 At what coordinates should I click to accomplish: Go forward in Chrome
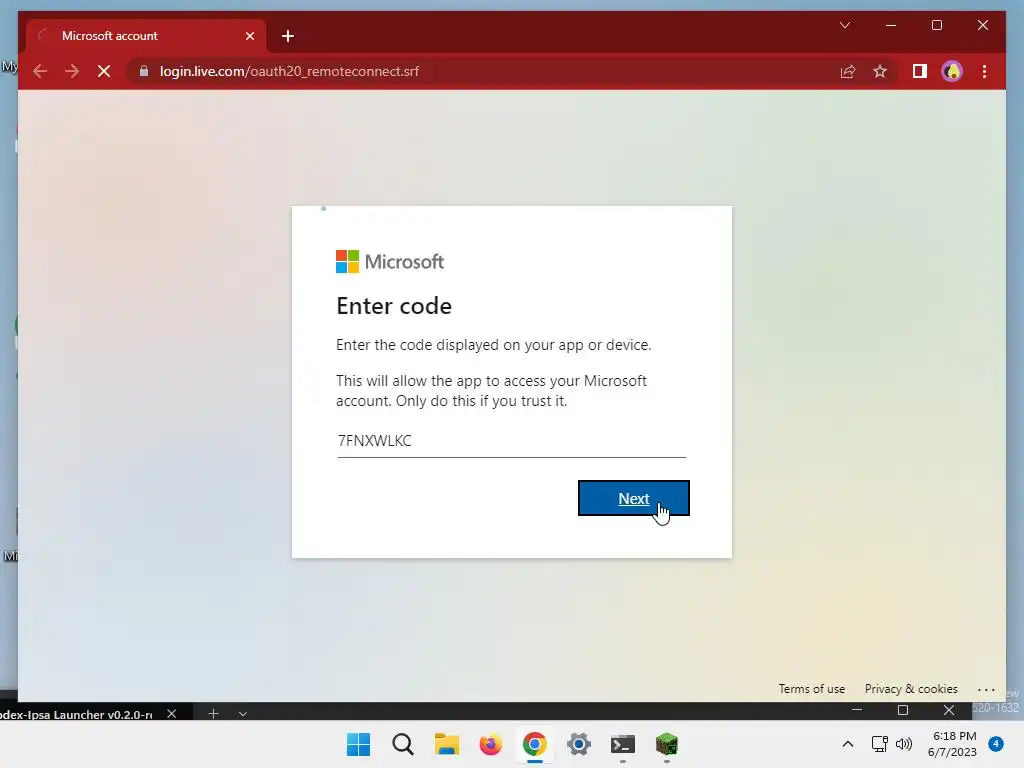[72, 71]
